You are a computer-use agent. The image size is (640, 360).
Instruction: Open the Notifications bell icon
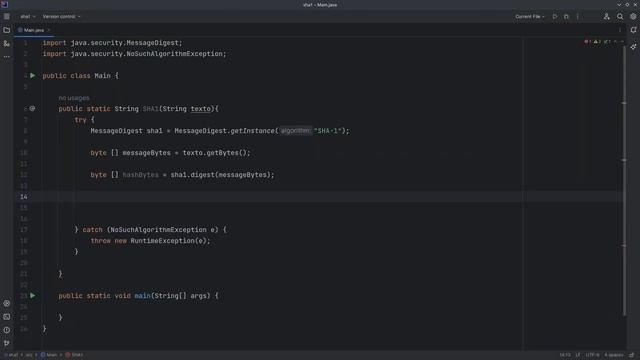tap(633, 30)
